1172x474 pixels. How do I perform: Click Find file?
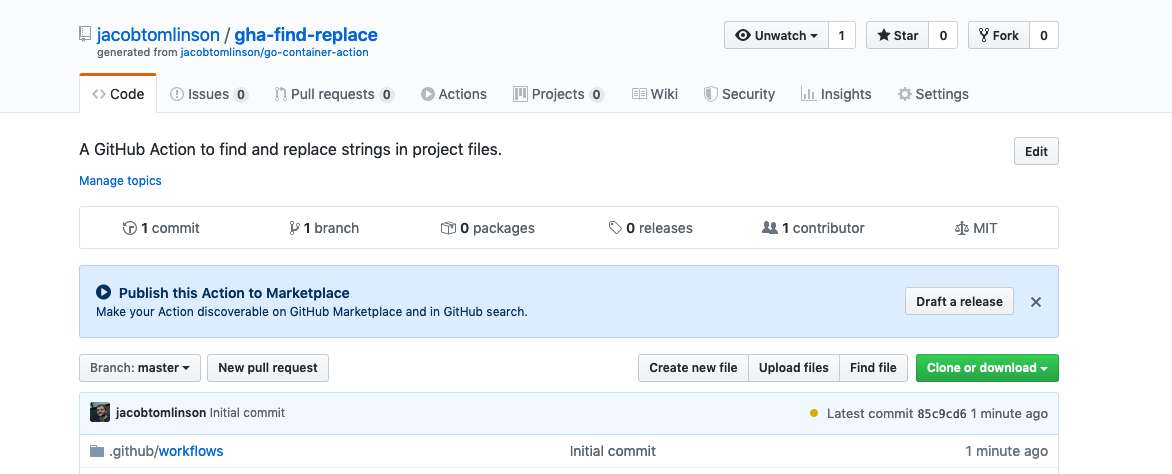873,368
